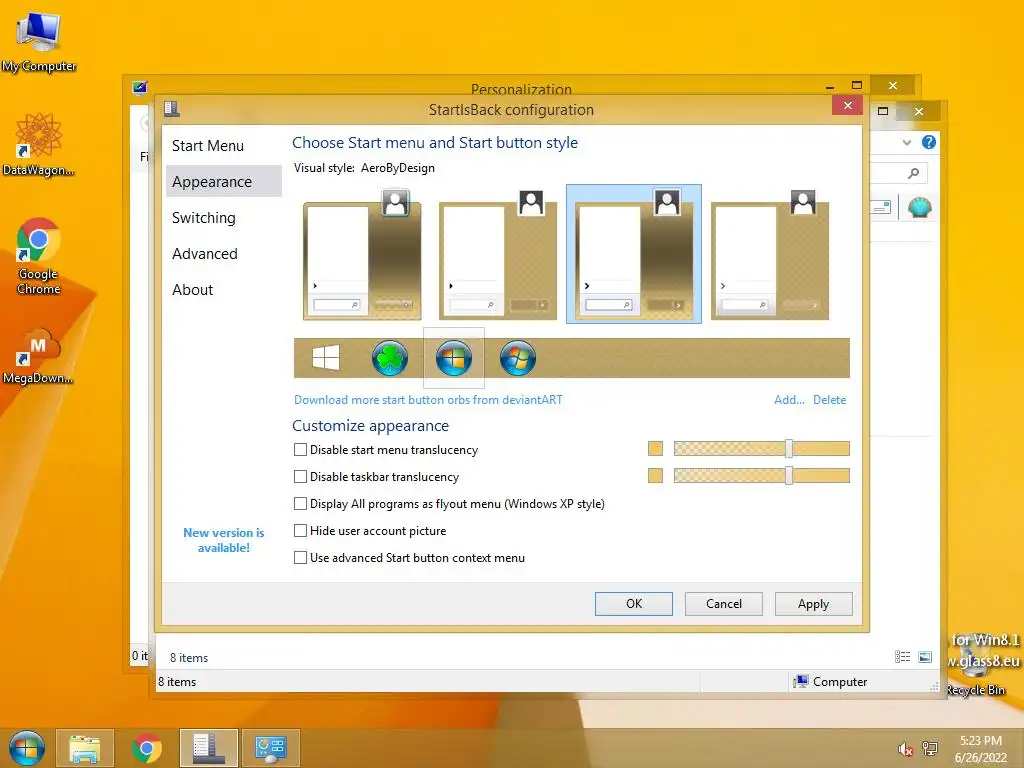Open the Start orb on the taskbar
This screenshot has height=768, width=1024.
click(27, 748)
